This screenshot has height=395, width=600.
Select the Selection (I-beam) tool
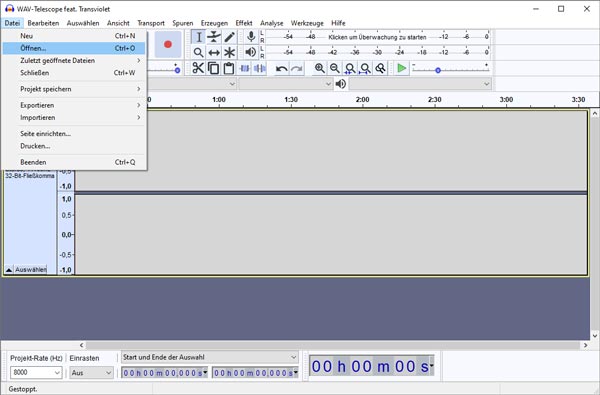click(x=198, y=37)
